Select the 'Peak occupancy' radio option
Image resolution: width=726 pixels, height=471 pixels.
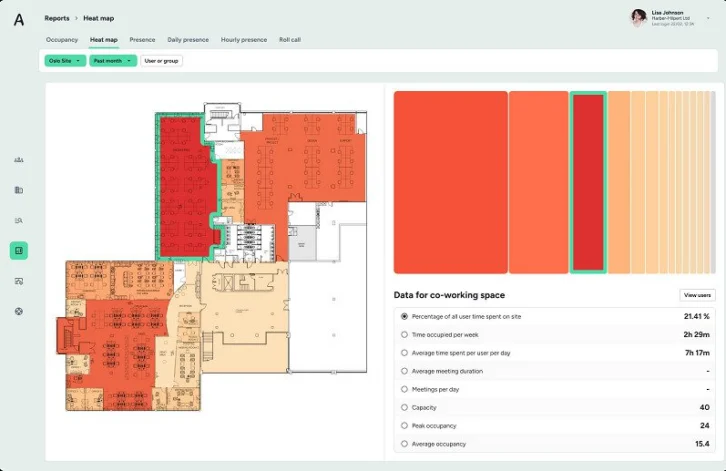pos(404,425)
